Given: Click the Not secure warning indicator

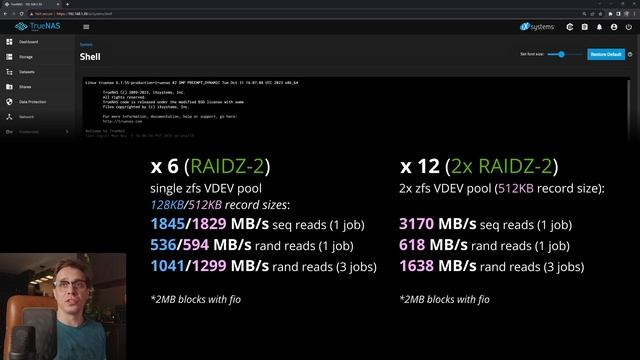Looking at the screenshot, I should 42,14.
